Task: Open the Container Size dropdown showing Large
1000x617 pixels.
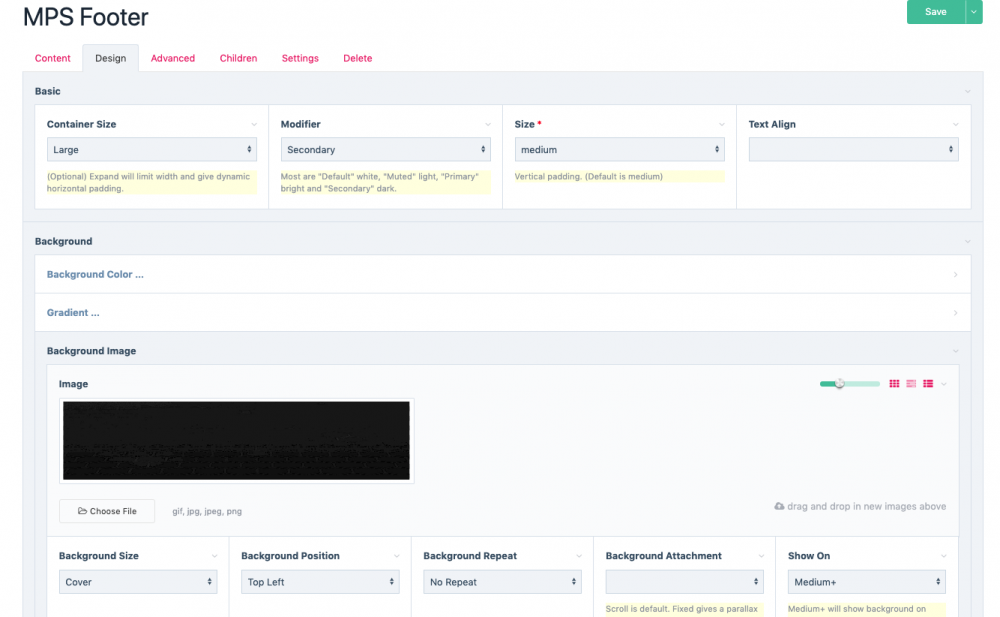Action: pos(151,148)
